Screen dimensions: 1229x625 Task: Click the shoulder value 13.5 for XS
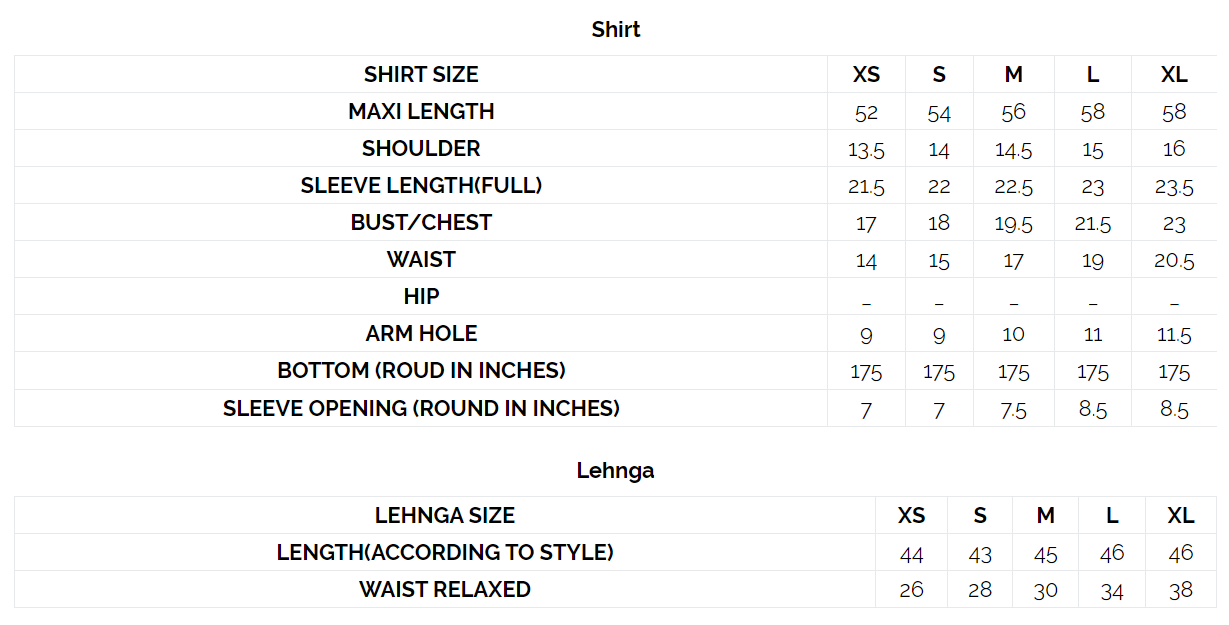pos(866,150)
